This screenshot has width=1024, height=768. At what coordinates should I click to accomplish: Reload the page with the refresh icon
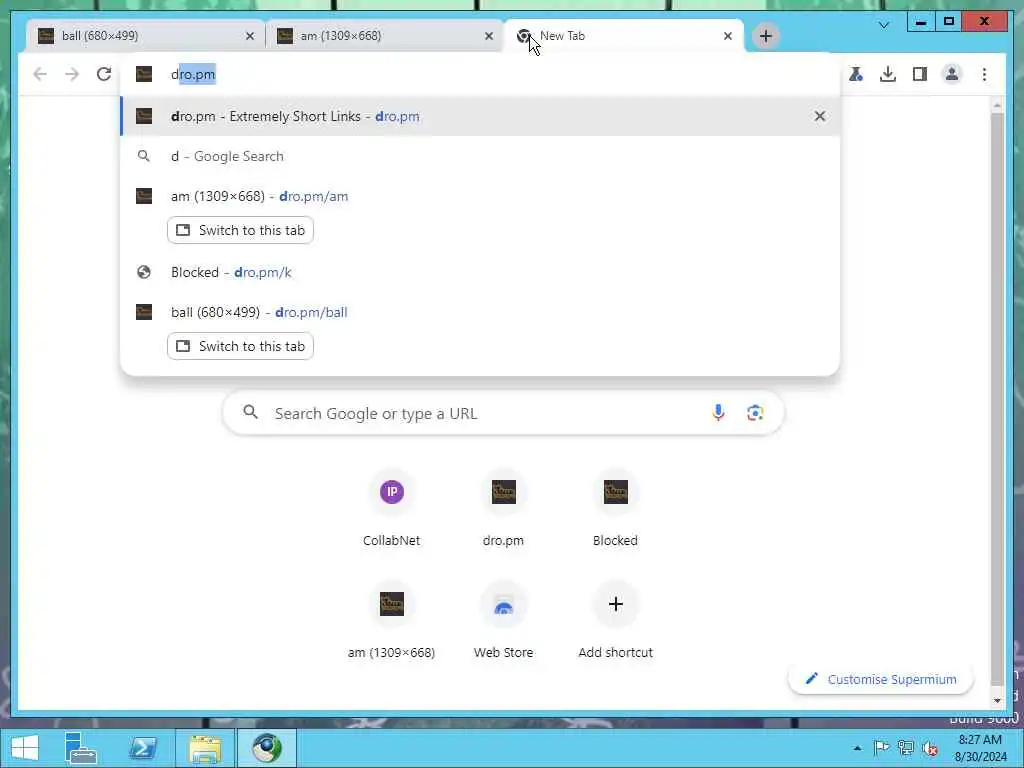[x=104, y=74]
